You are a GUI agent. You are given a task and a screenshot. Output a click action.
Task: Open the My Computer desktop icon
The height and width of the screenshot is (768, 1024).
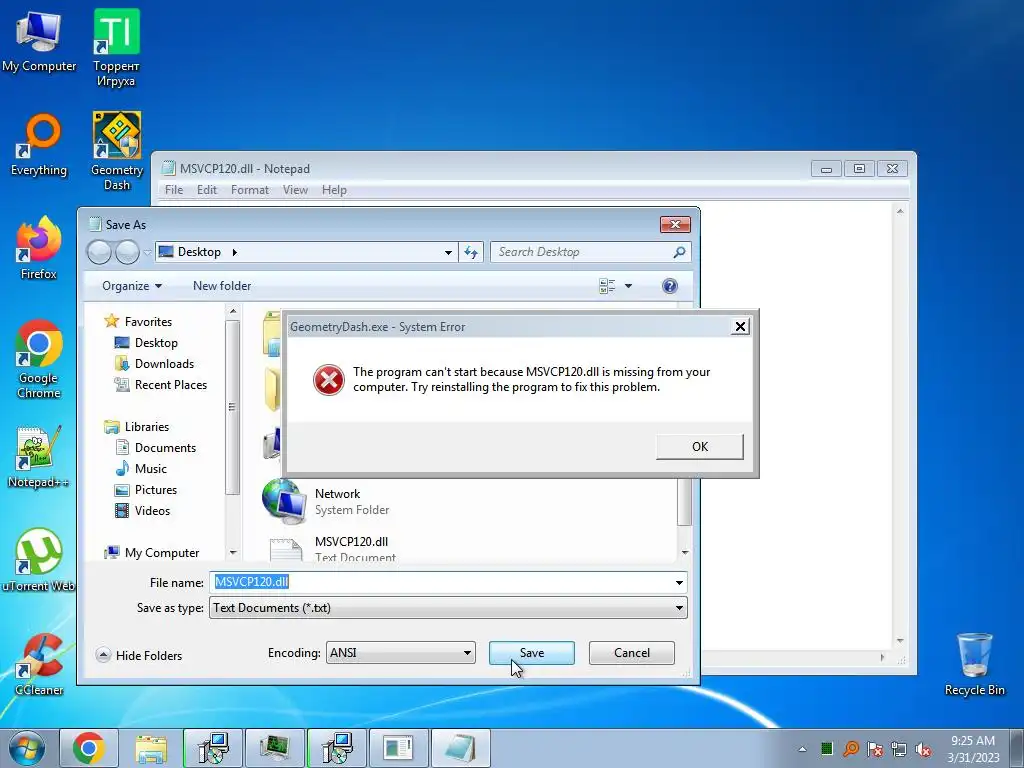pos(39,40)
